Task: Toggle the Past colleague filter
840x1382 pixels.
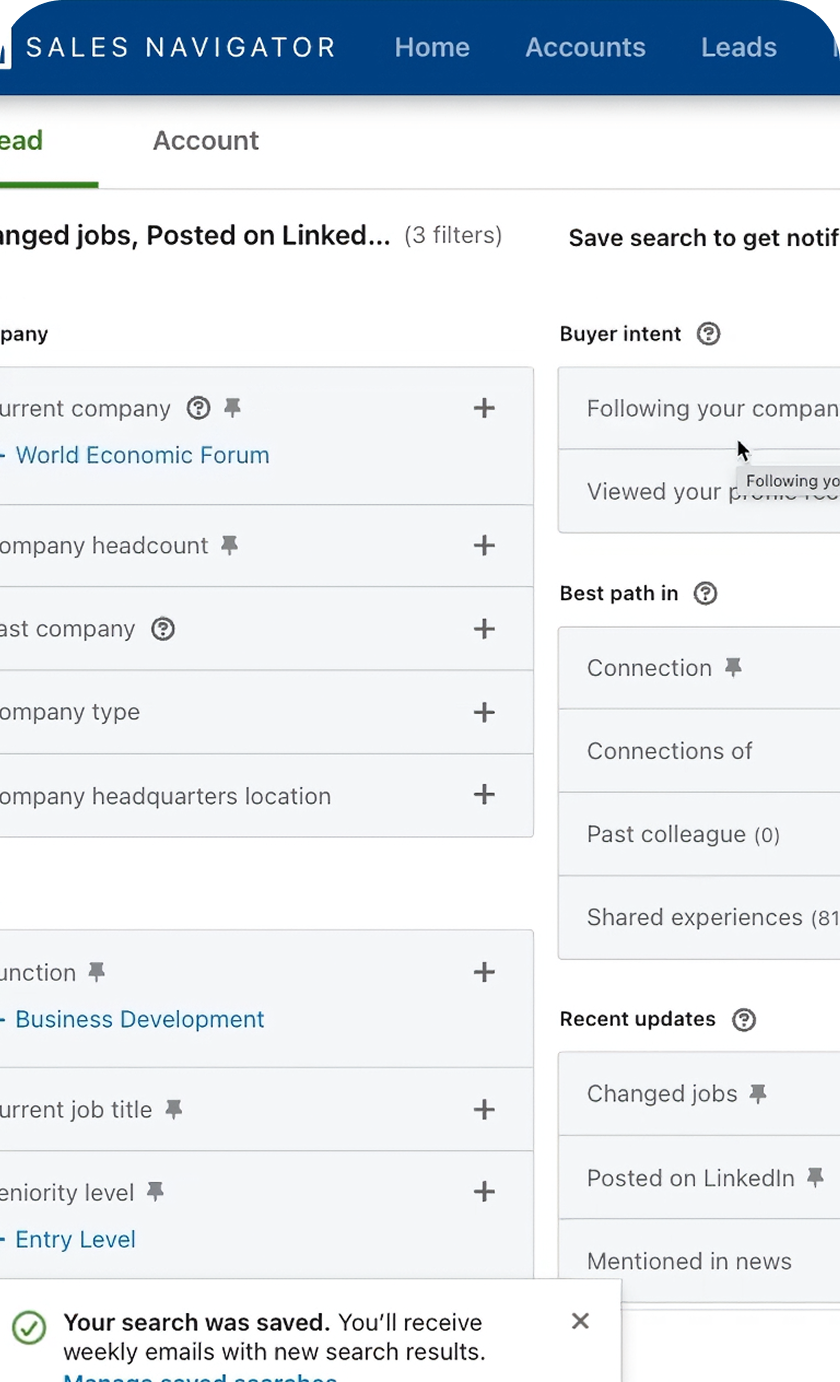Action: 699,834
